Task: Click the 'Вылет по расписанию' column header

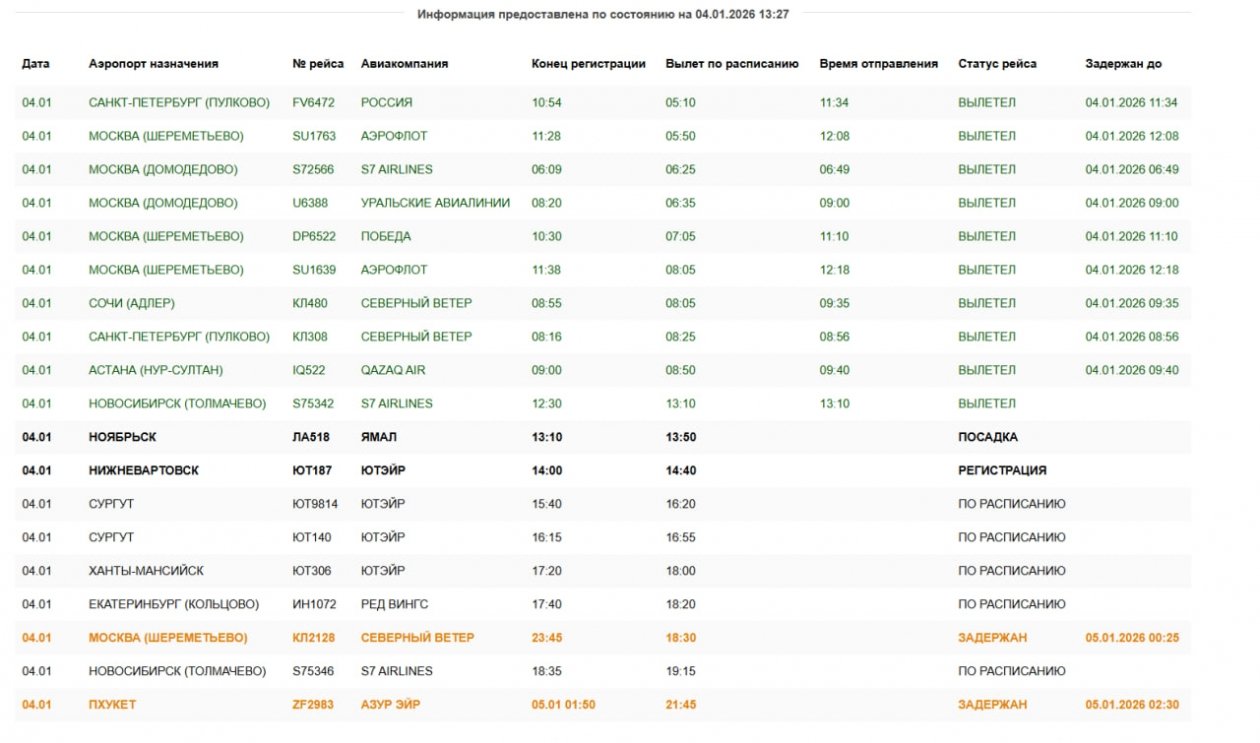Action: [732, 64]
